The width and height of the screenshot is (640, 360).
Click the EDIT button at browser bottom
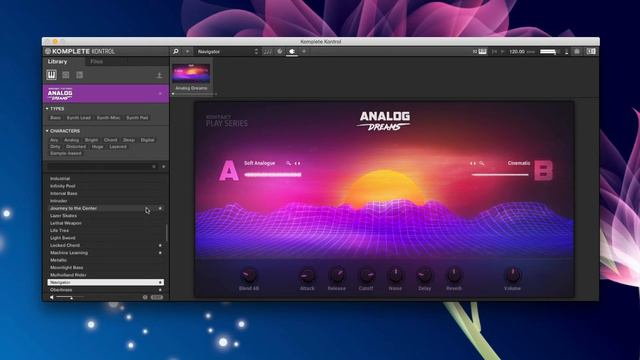157,297
